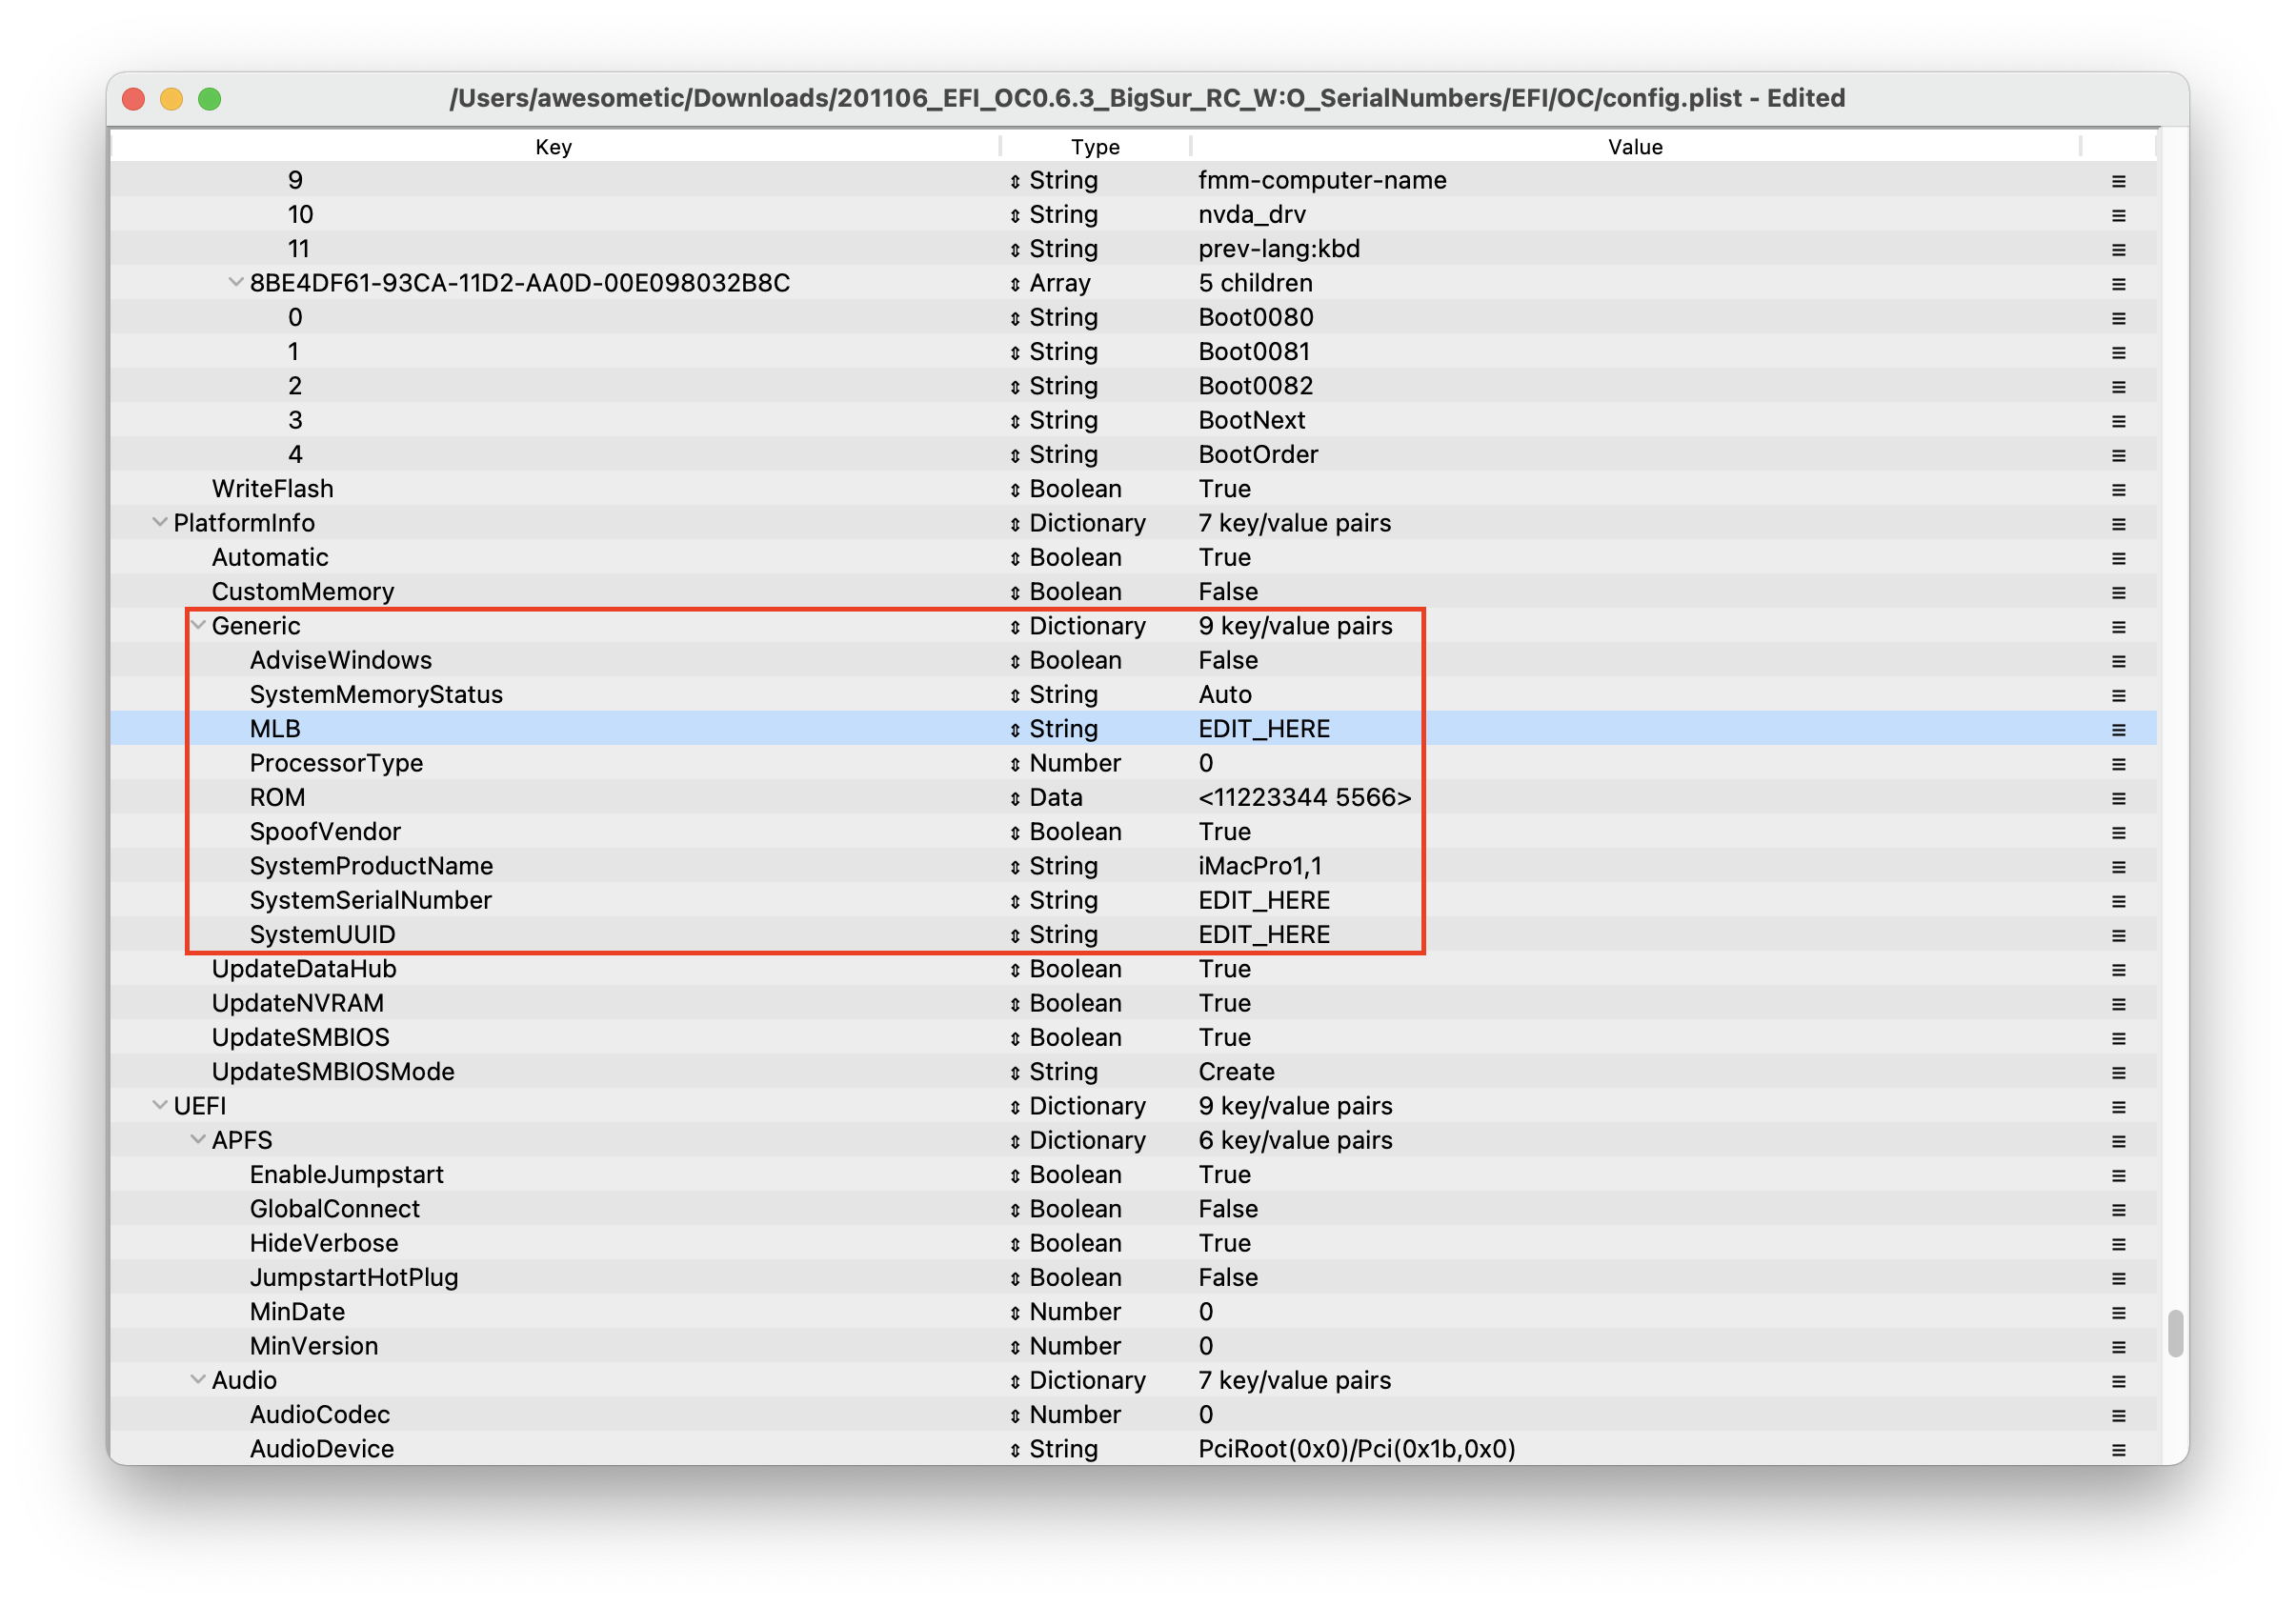Select the SystemSerialNumber EDIT_HERE value
Screen dimensions: 2296x1606
click(1263, 901)
